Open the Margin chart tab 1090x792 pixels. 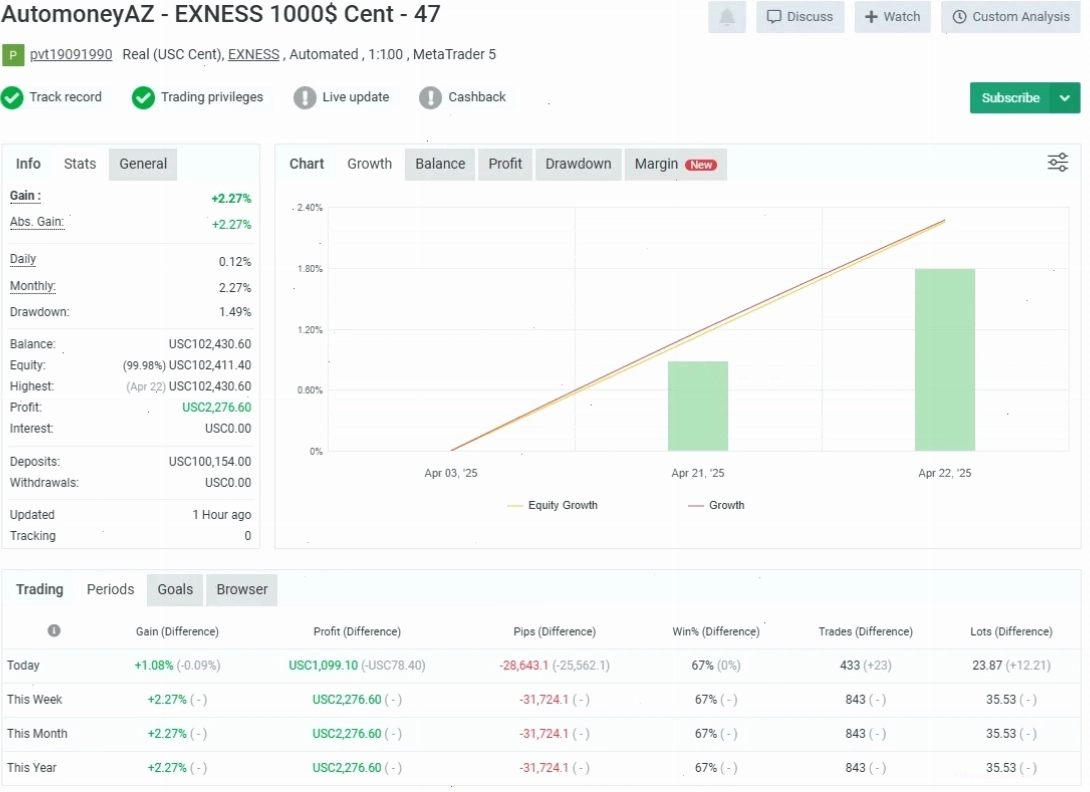[x=676, y=164]
